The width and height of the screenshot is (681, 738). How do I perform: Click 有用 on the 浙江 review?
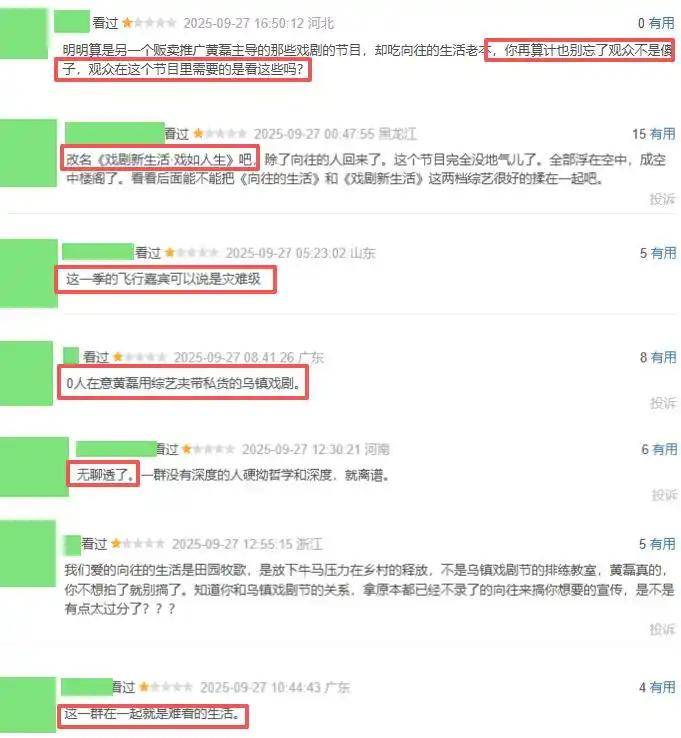(x=663, y=544)
